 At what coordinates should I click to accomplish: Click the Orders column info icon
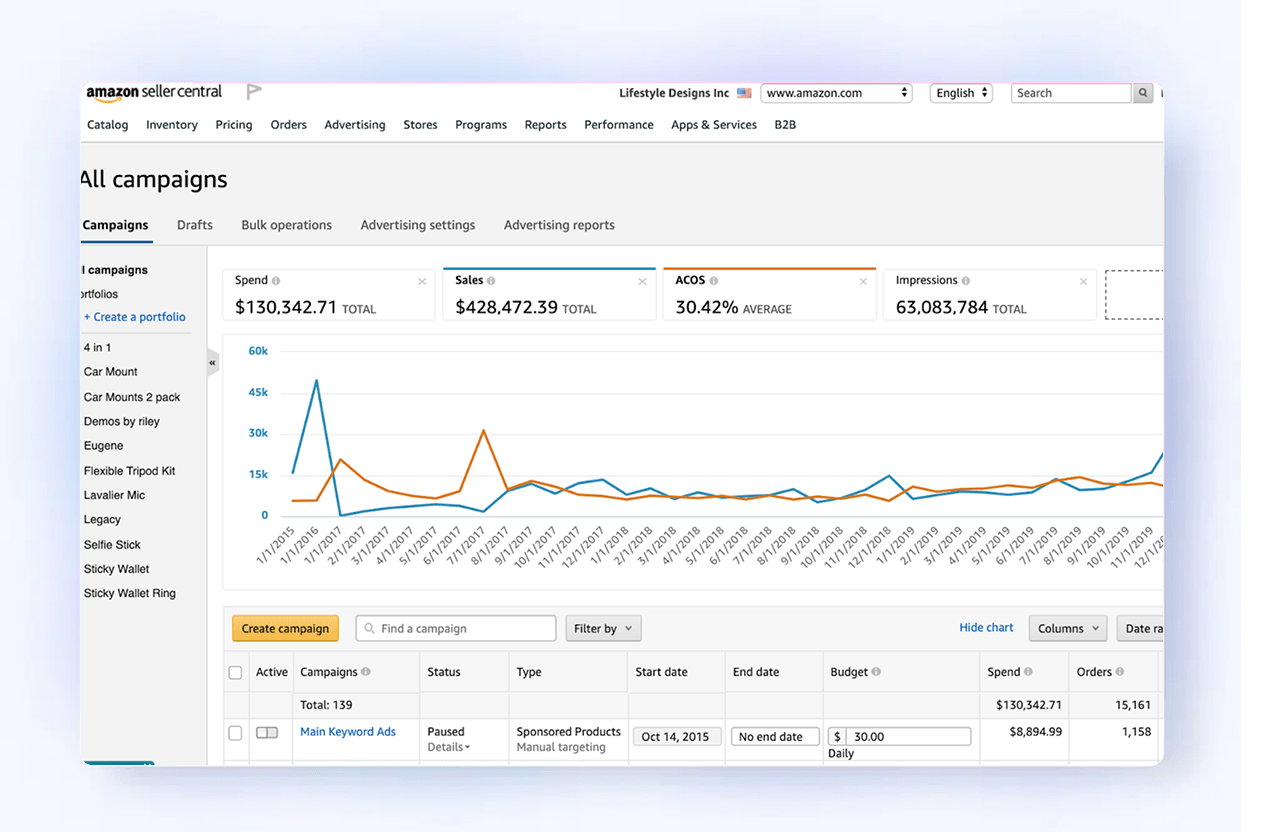[1121, 672]
